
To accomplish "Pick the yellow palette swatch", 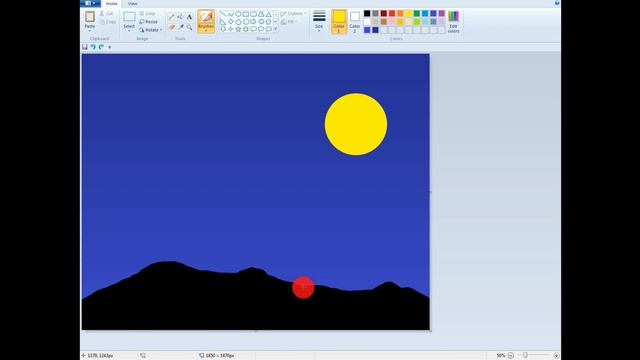I will (x=409, y=13).
